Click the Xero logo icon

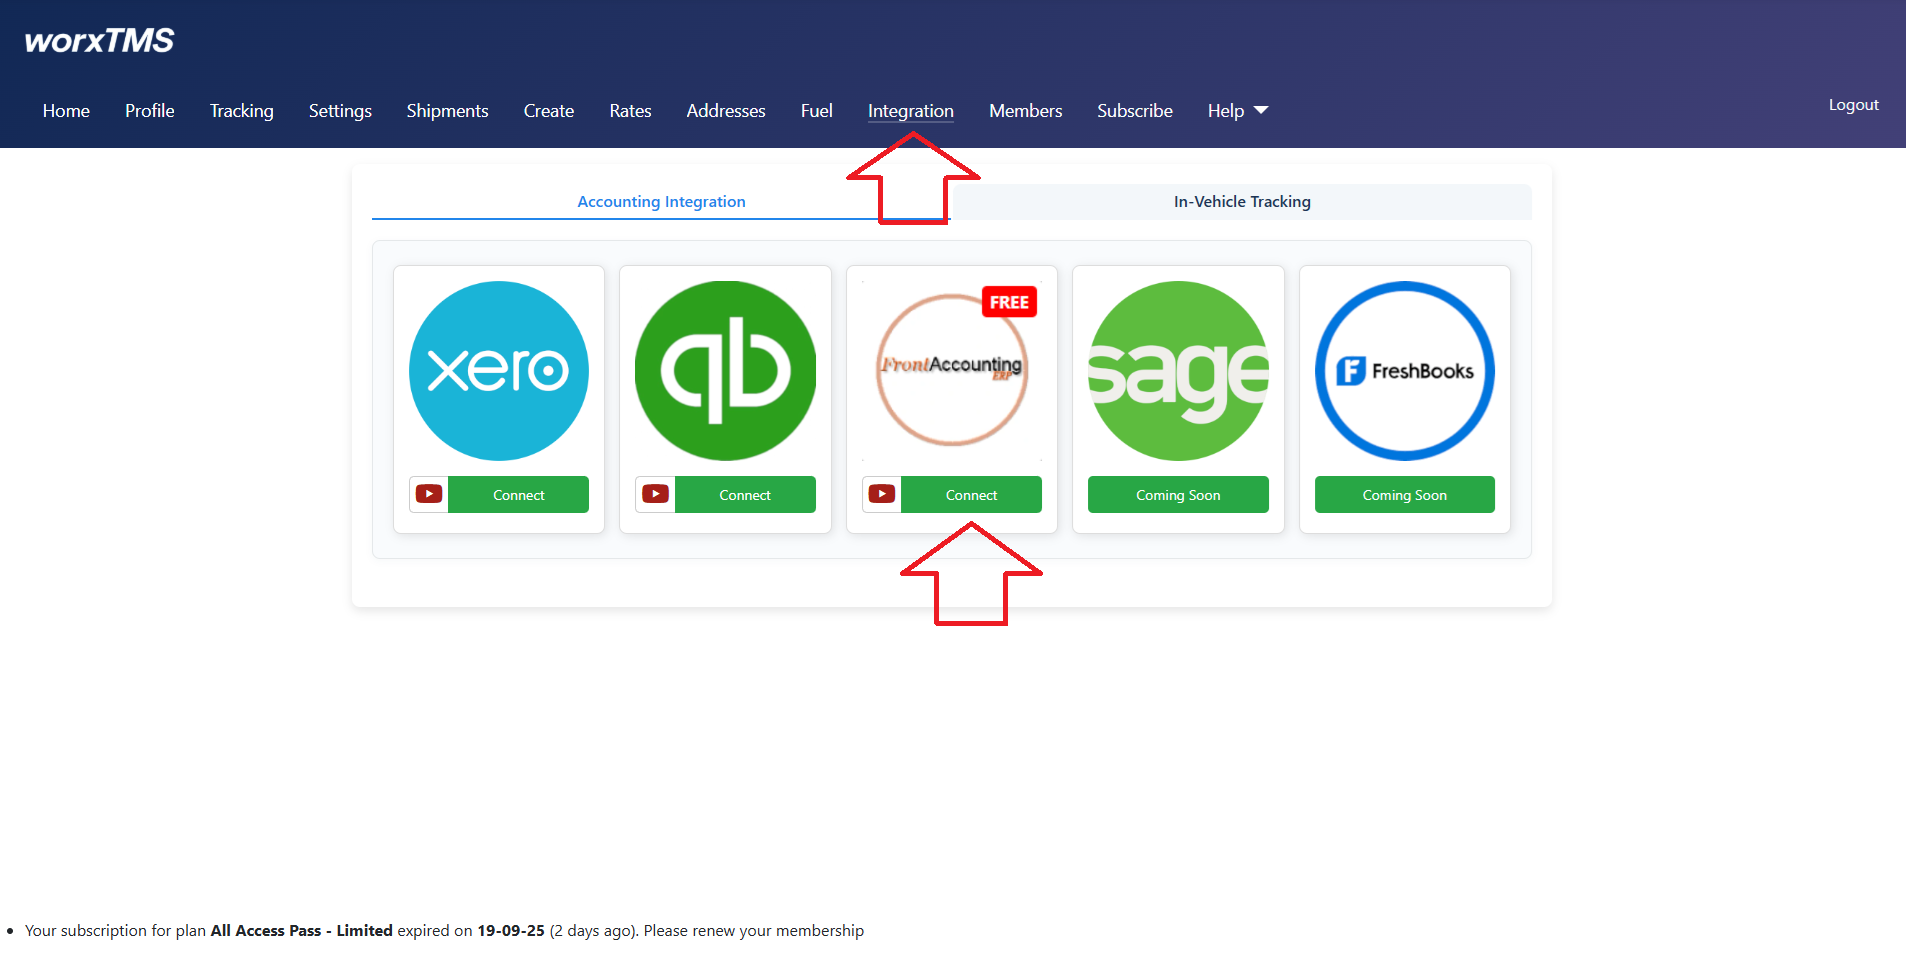(x=498, y=371)
